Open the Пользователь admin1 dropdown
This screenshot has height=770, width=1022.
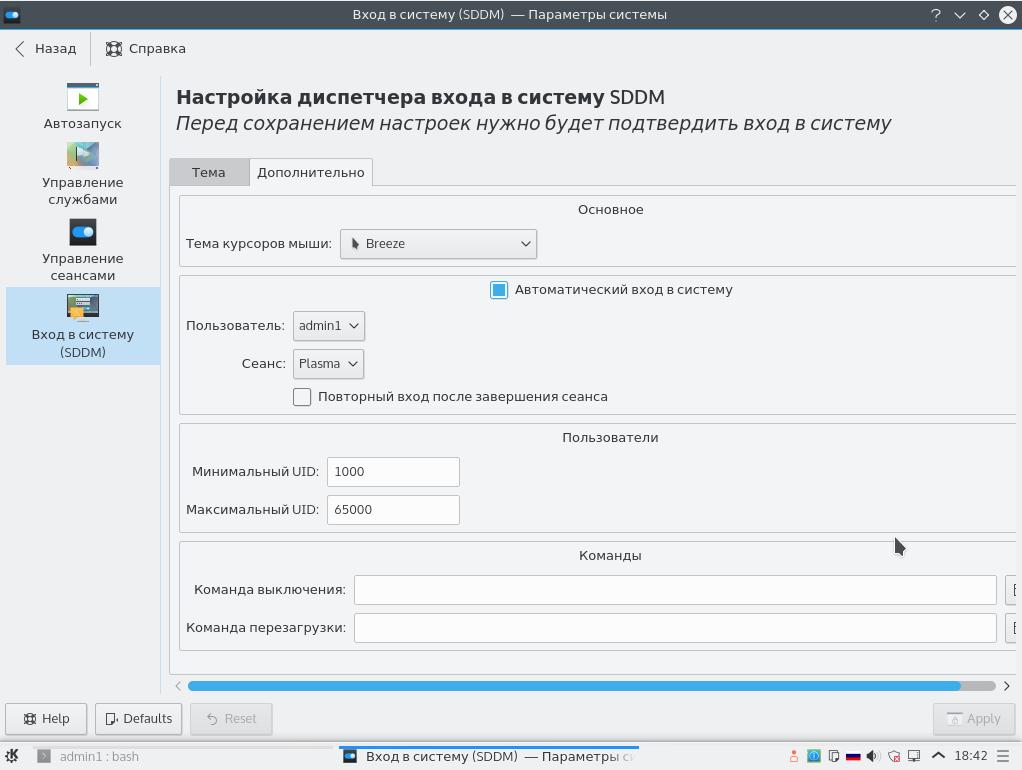point(328,326)
